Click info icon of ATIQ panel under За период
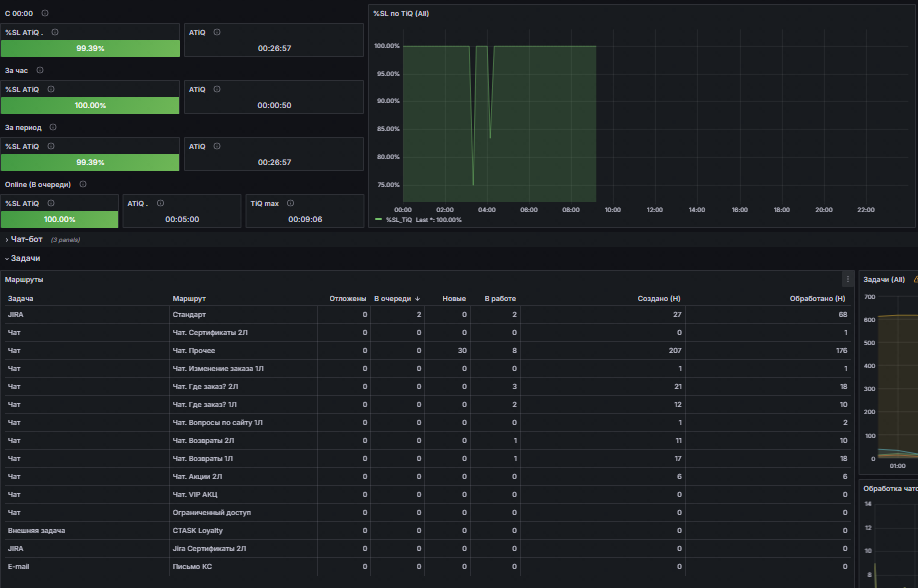 (217, 146)
